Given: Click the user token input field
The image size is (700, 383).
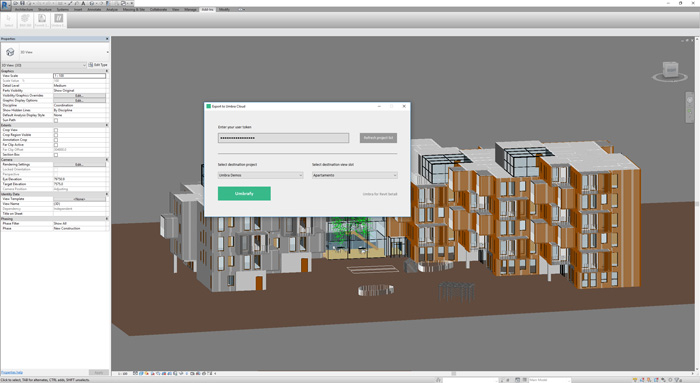Looking at the screenshot, I should [x=283, y=138].
